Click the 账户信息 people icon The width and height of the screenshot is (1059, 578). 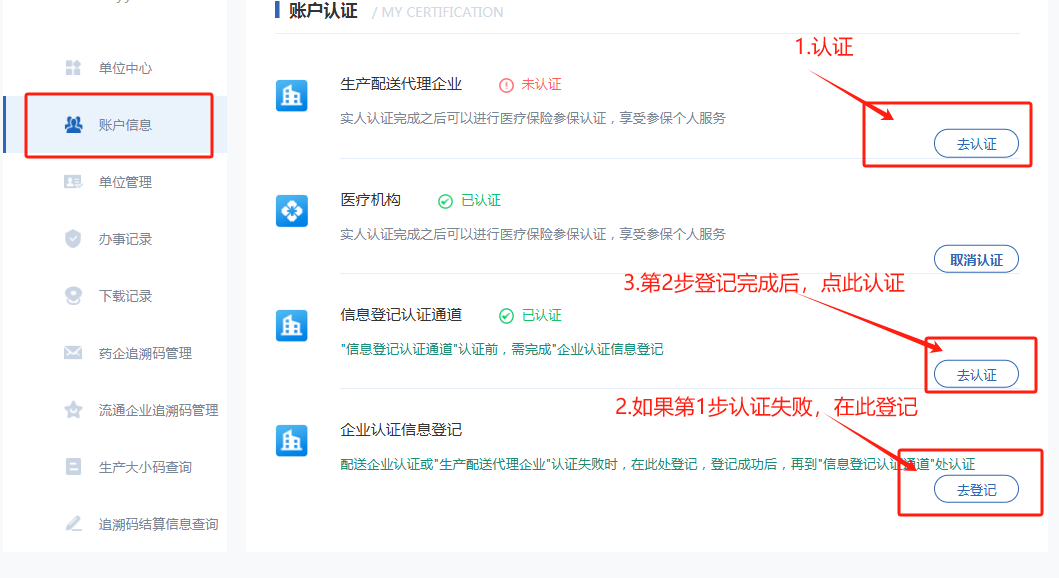click(73, 124)
